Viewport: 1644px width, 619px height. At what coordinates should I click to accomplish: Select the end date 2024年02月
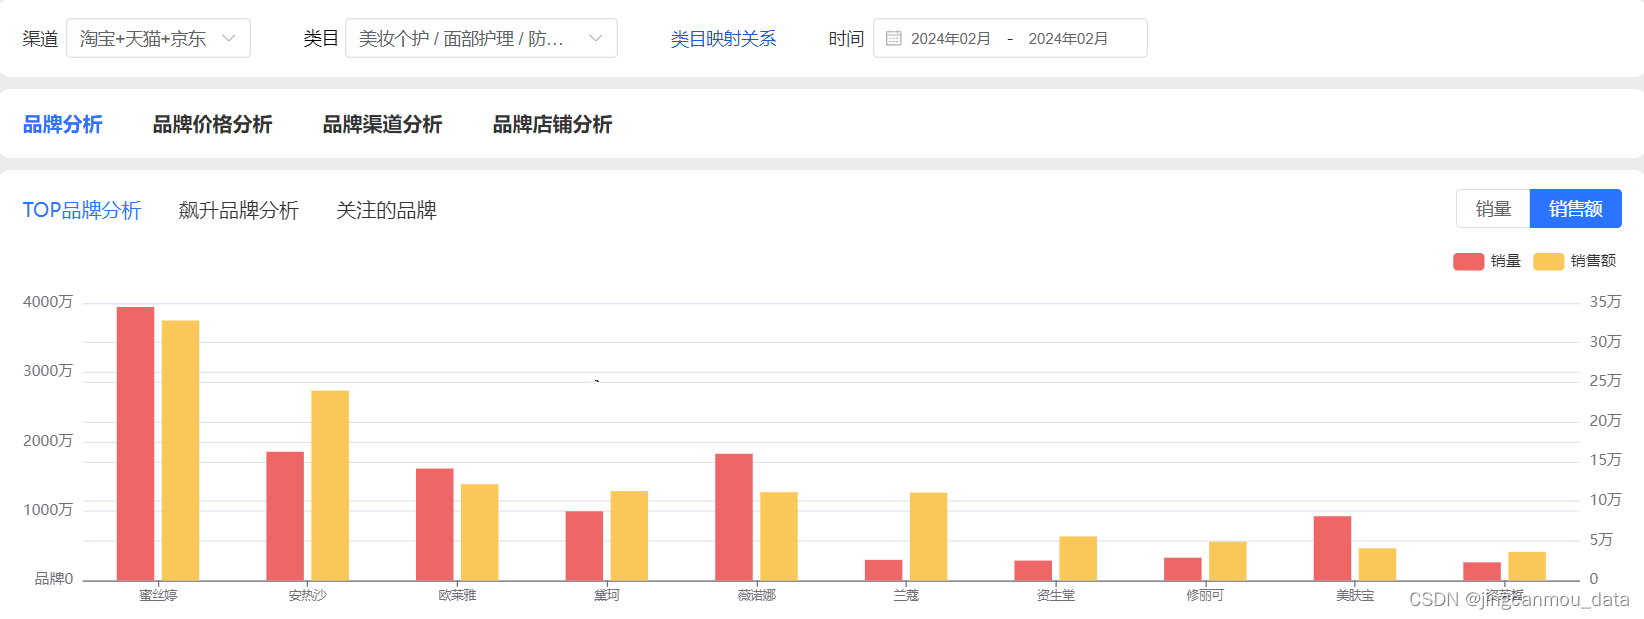click(1068, 39)
